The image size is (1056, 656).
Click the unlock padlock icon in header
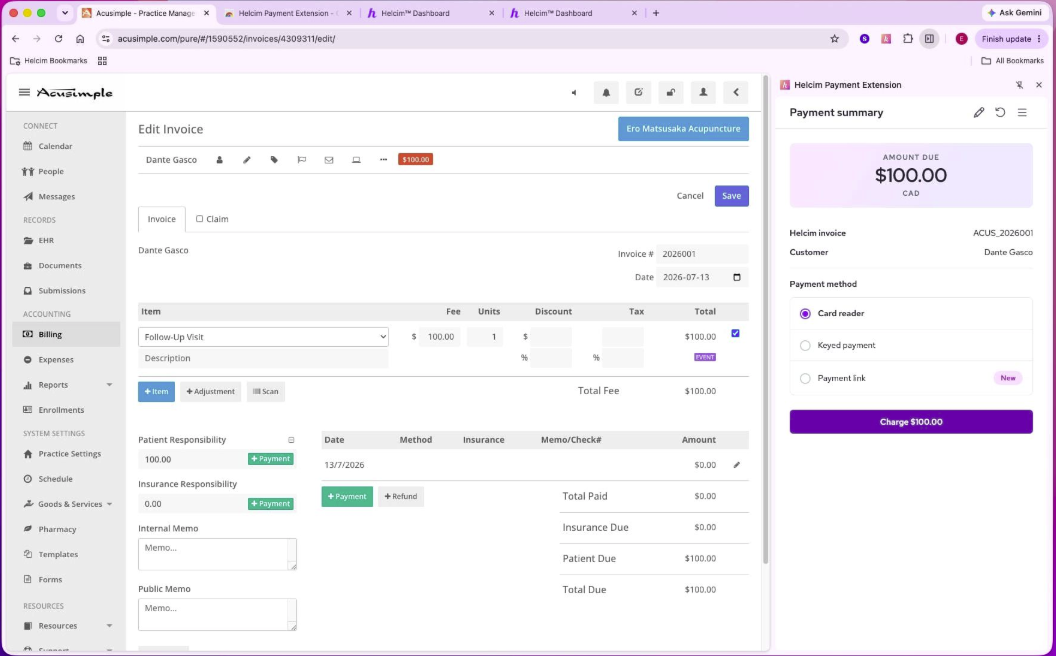click(x=671, y=93)
